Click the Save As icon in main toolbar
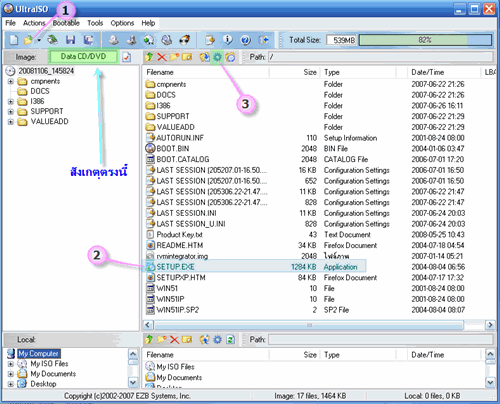The height and width of the screenshot is (404, 500). [x=88, y=40]
